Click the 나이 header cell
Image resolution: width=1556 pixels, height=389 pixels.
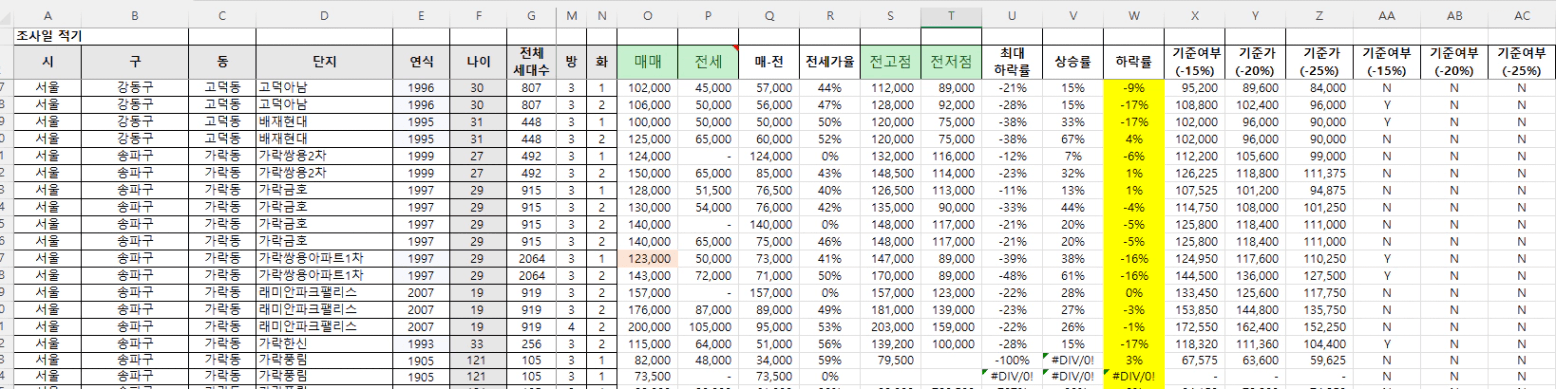point(478,61)
